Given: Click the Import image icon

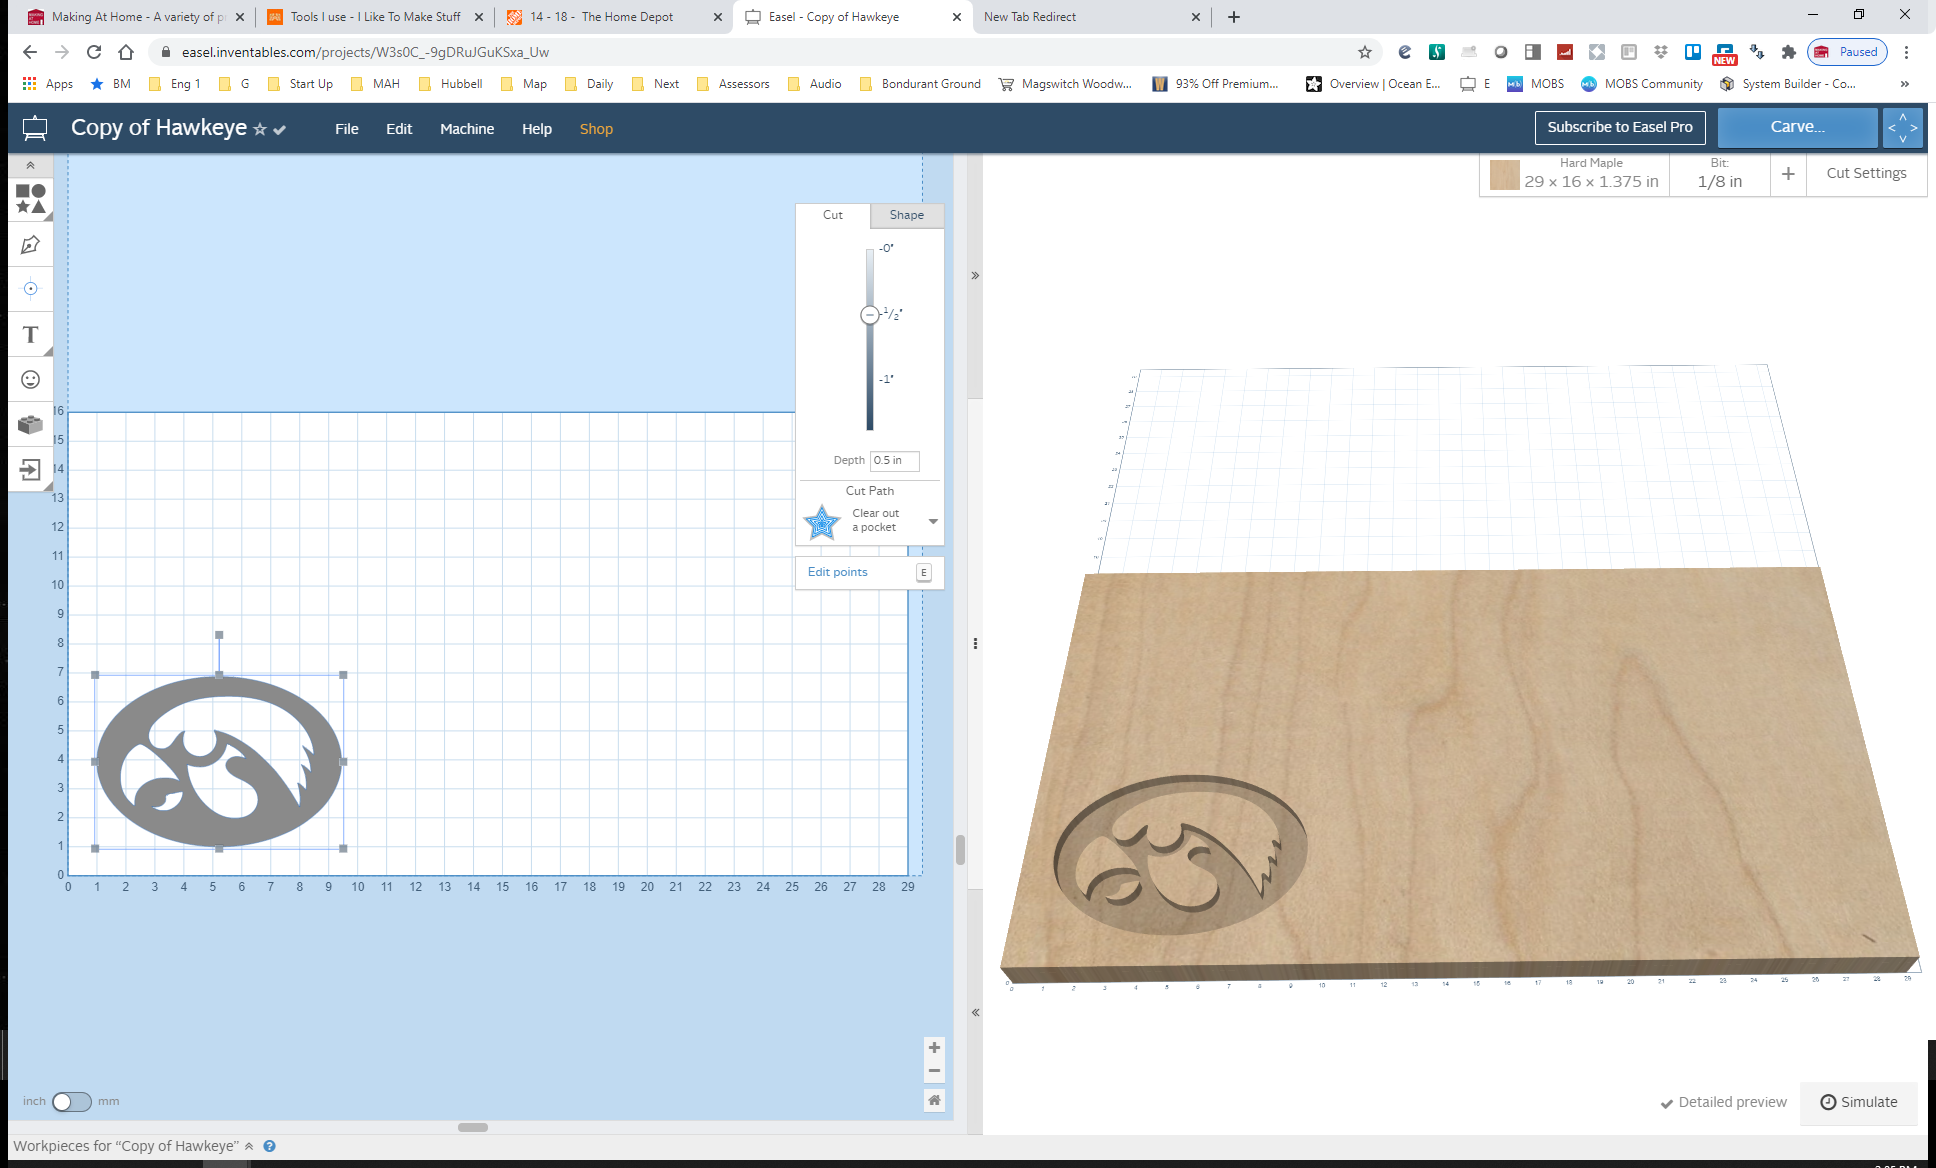Looking at the screenshot, I should click(x=30, y=470).
